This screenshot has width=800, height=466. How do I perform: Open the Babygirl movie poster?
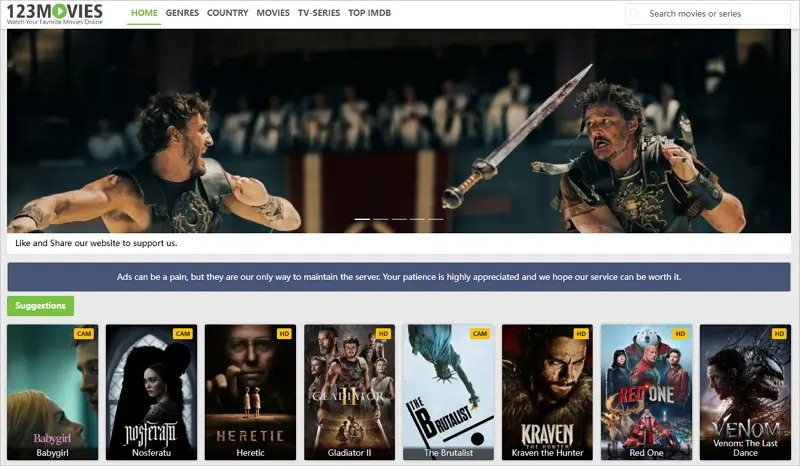point(52,392)
